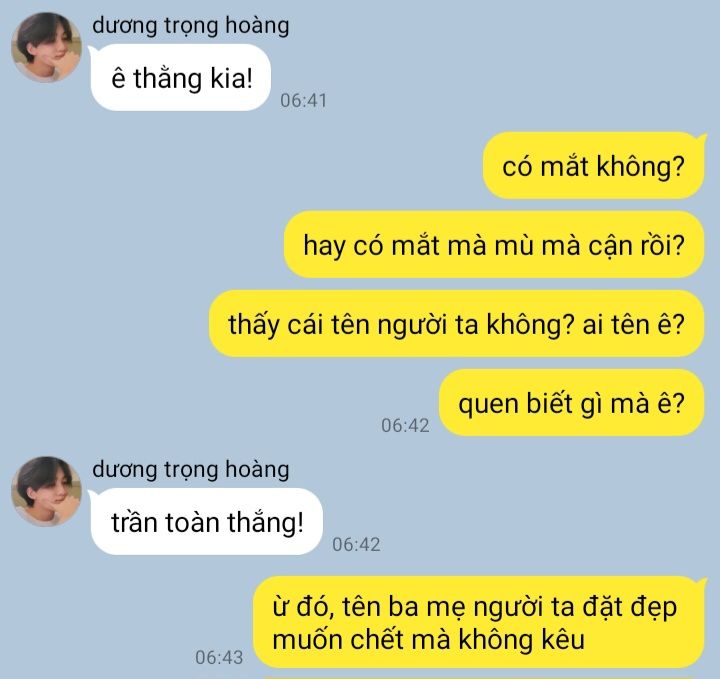The width and height of the screenshot is (720, 679).
Task: Tap the "thấy cái tên người ta không?" message
Action: 457,324
